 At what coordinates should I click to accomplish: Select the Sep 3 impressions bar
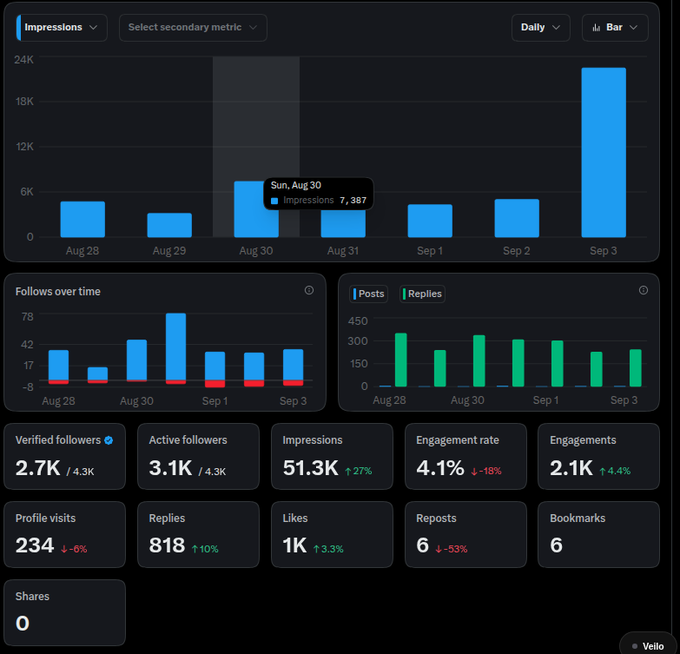(603, 152)
